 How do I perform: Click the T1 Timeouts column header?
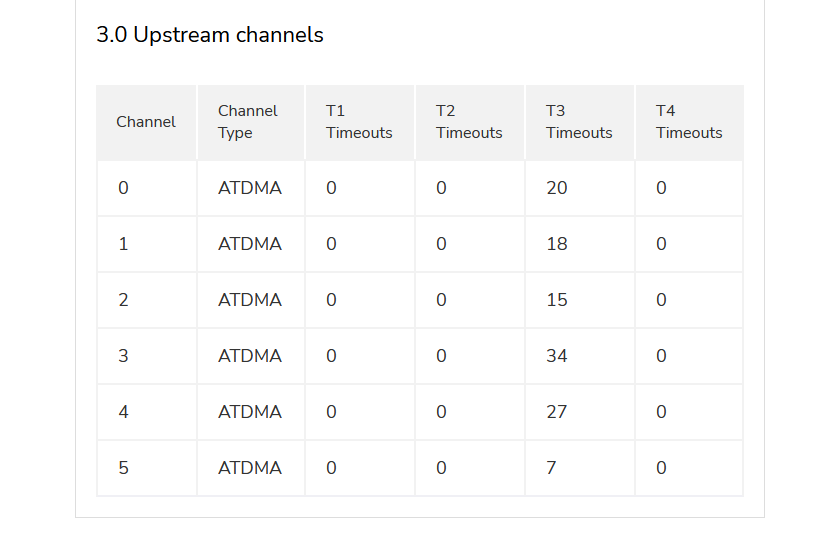pos(359,122)
